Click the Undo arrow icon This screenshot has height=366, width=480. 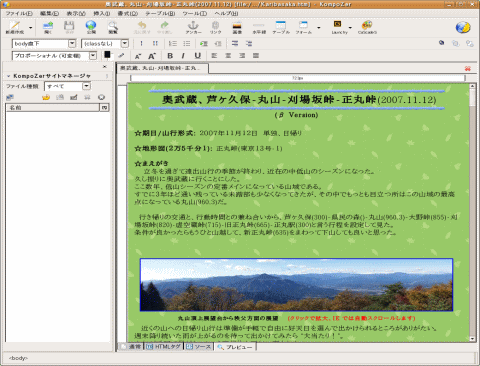(x=142, y=27)
